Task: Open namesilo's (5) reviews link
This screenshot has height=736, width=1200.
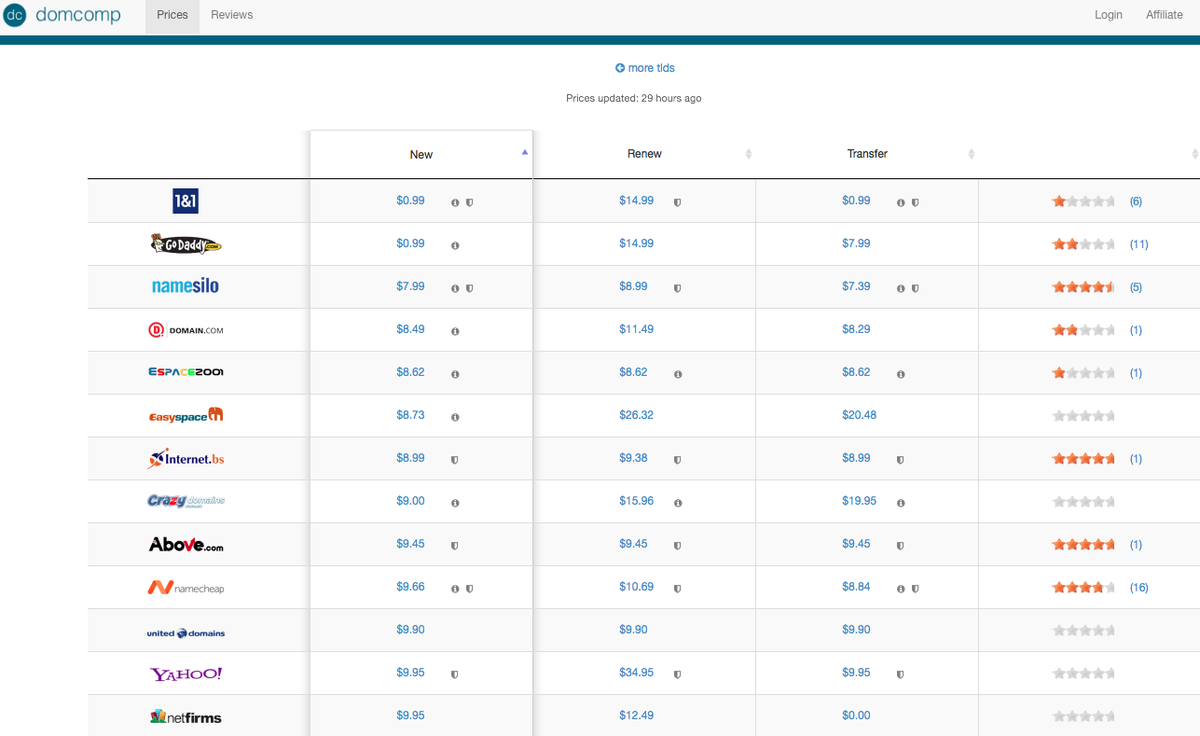Action: coord(1136,287)
